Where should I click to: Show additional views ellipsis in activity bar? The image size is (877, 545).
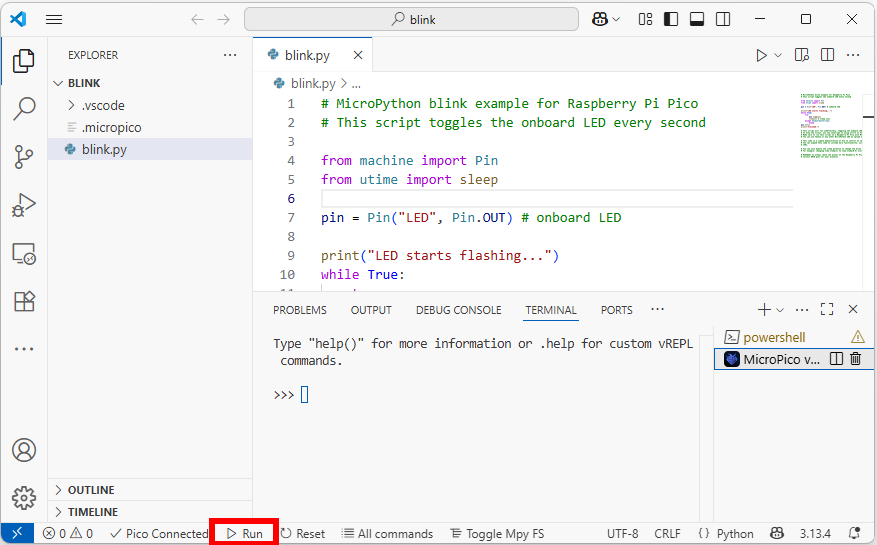(x=23, y=349)
